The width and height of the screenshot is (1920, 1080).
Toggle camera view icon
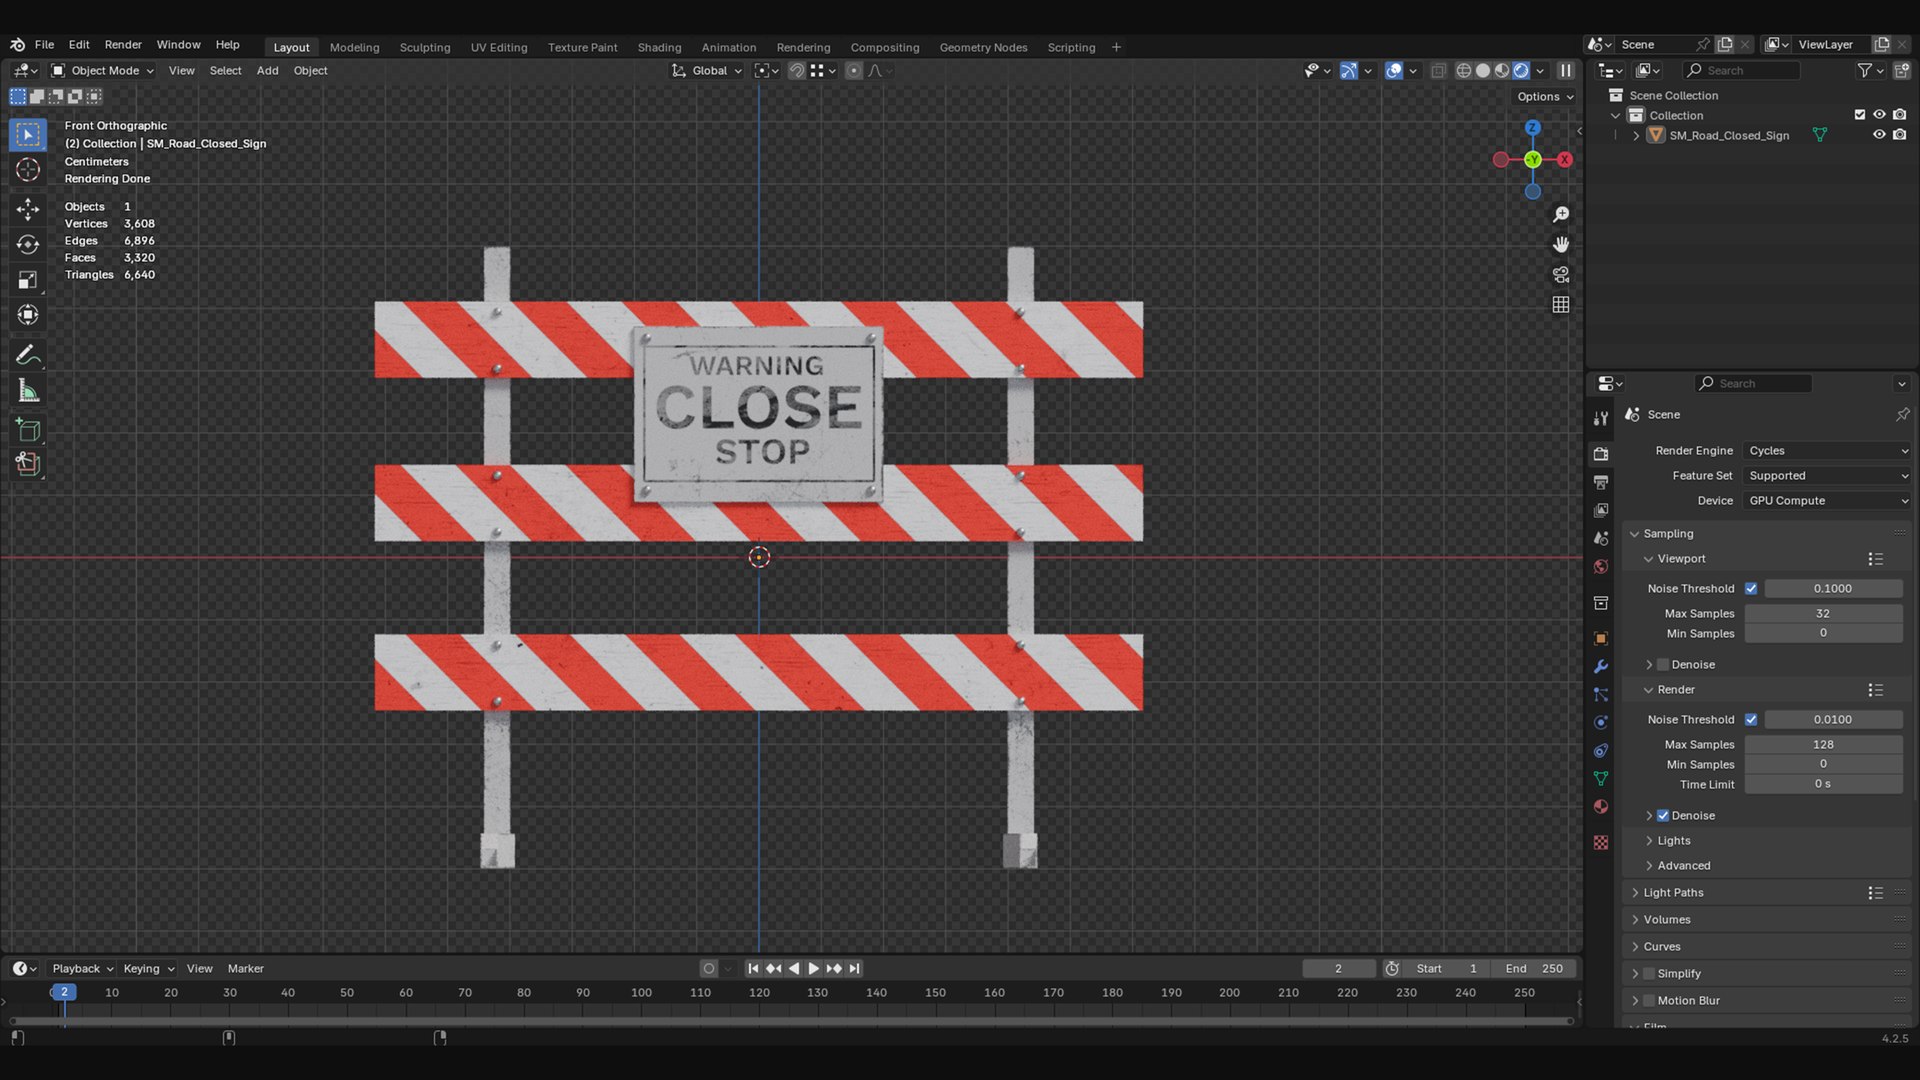[1560, 275]
